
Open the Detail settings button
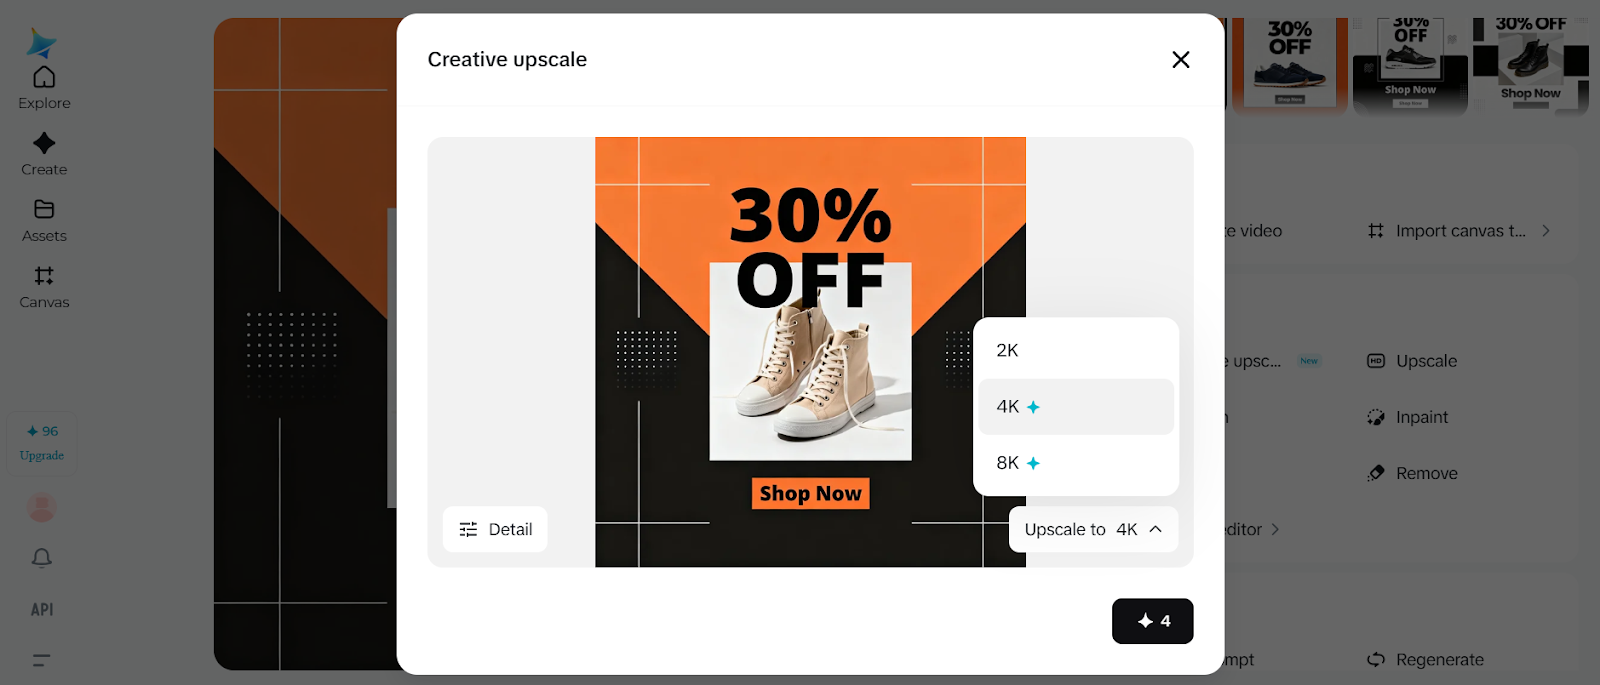click(x=495, y=529)
